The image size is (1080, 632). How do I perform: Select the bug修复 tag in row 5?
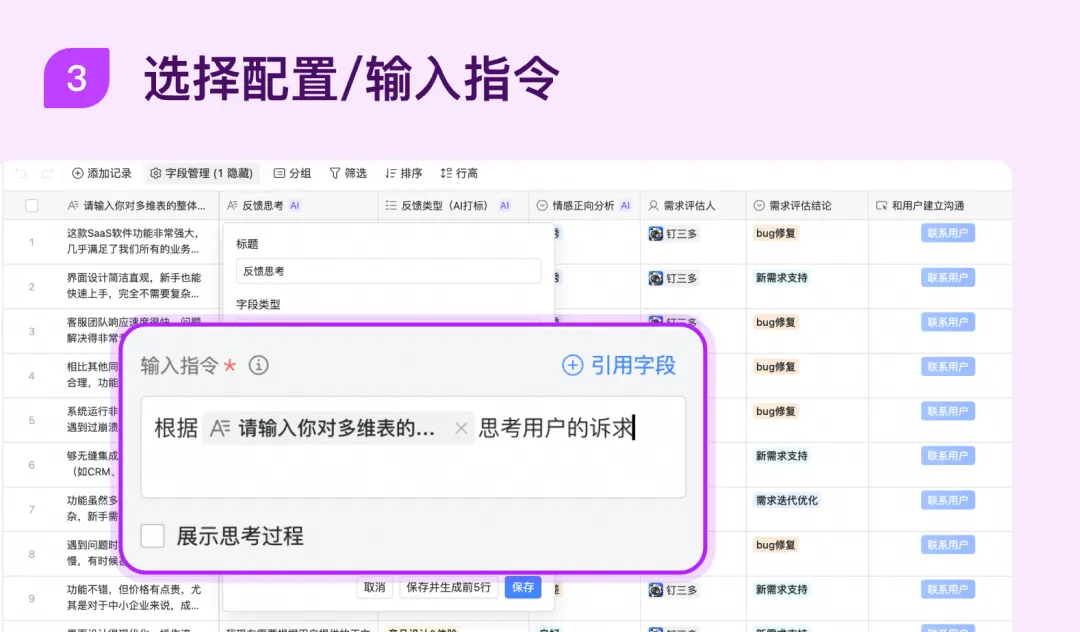tap(776, 412)
